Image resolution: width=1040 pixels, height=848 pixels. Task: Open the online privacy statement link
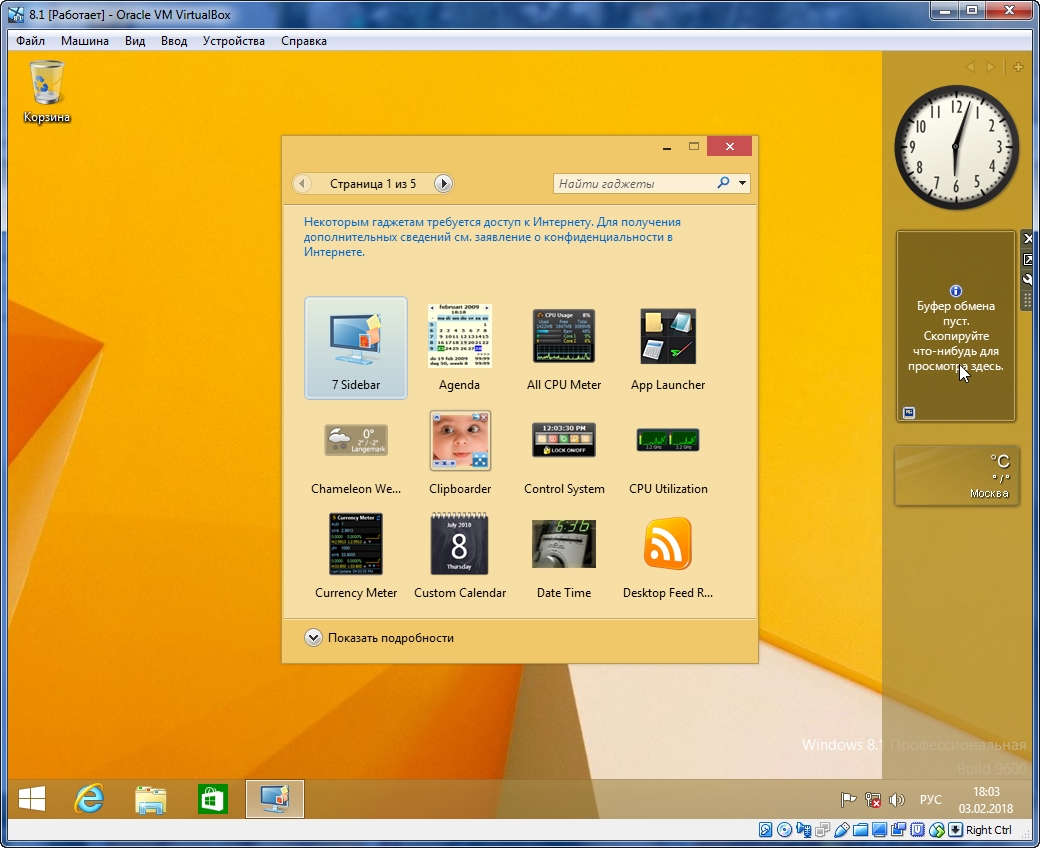492,237
